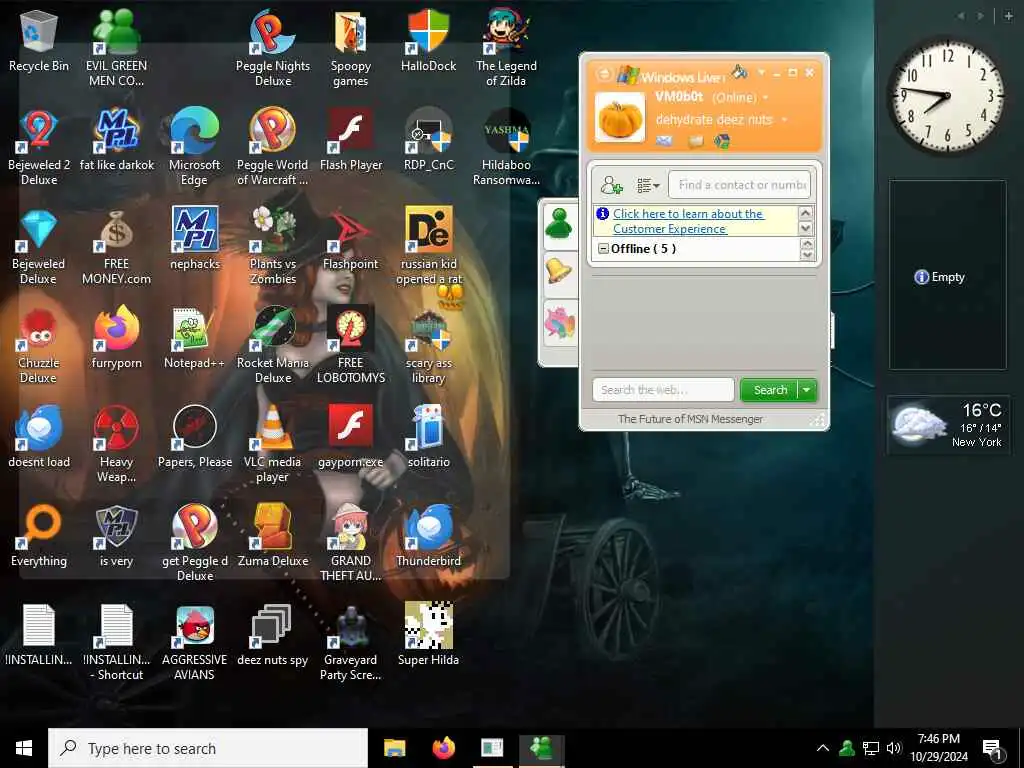Viewport: 1024px width, 768px height.
Task: Open the Search button dropdown arrow
Action: click(x=807, y=390)
